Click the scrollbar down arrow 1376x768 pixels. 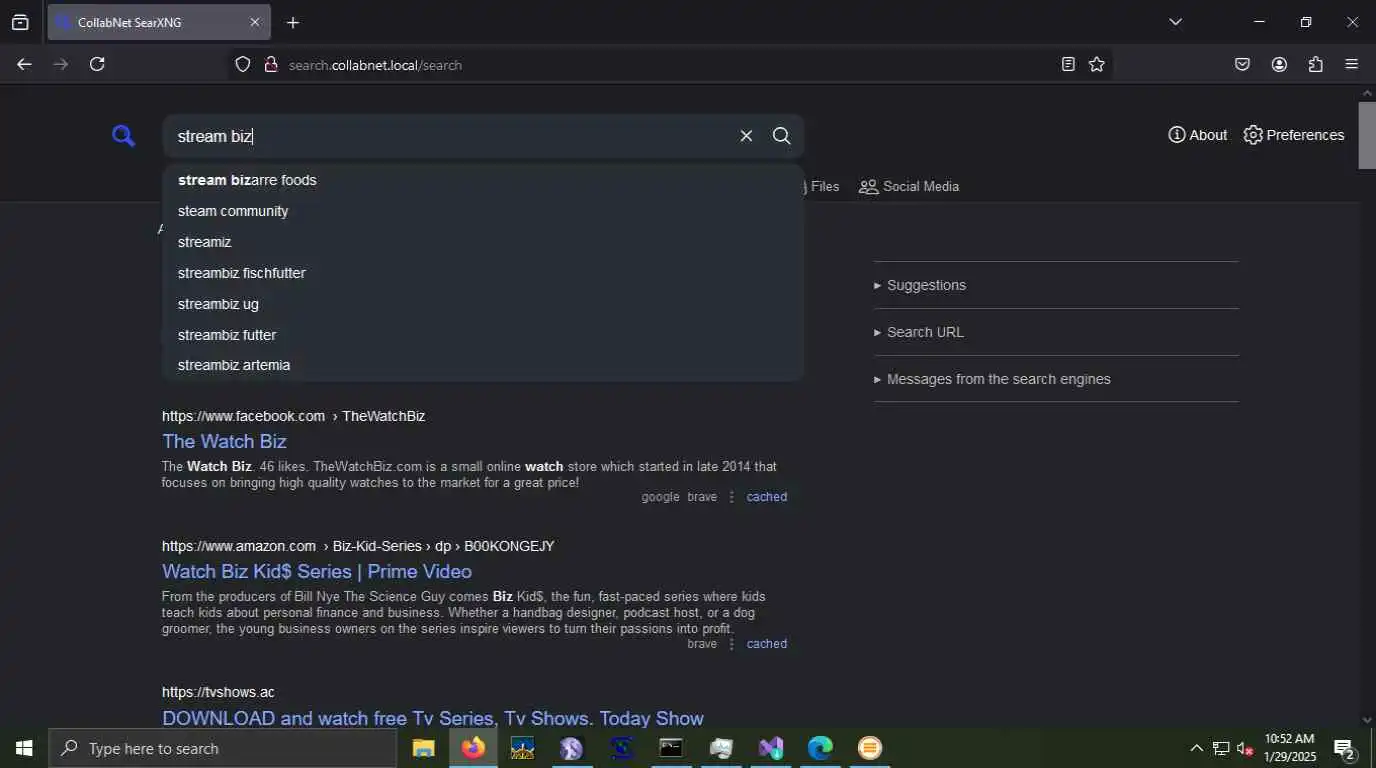click(x=1367, y=719)
